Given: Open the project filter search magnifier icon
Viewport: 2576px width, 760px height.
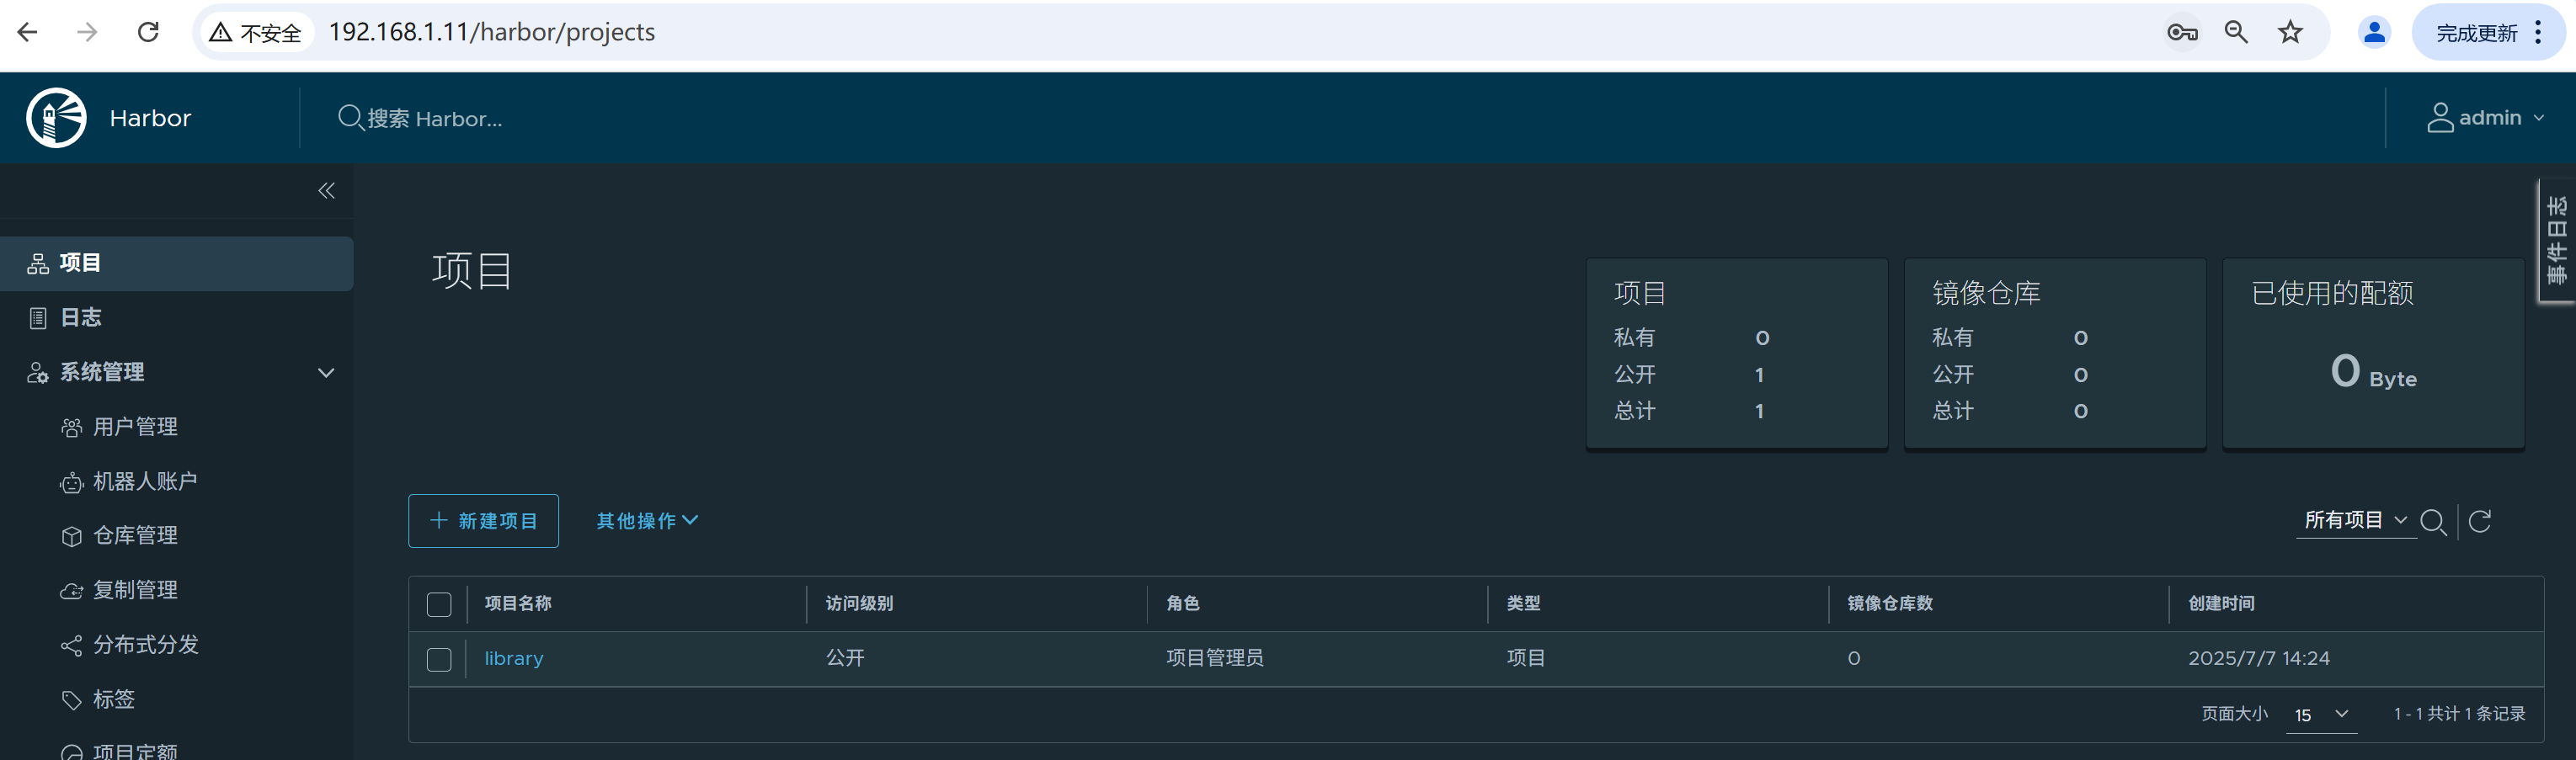Looking at the screenshot, I should [2433, 521].
